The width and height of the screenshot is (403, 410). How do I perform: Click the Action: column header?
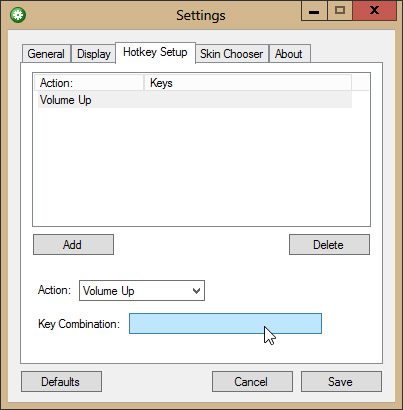pos(89,83)
